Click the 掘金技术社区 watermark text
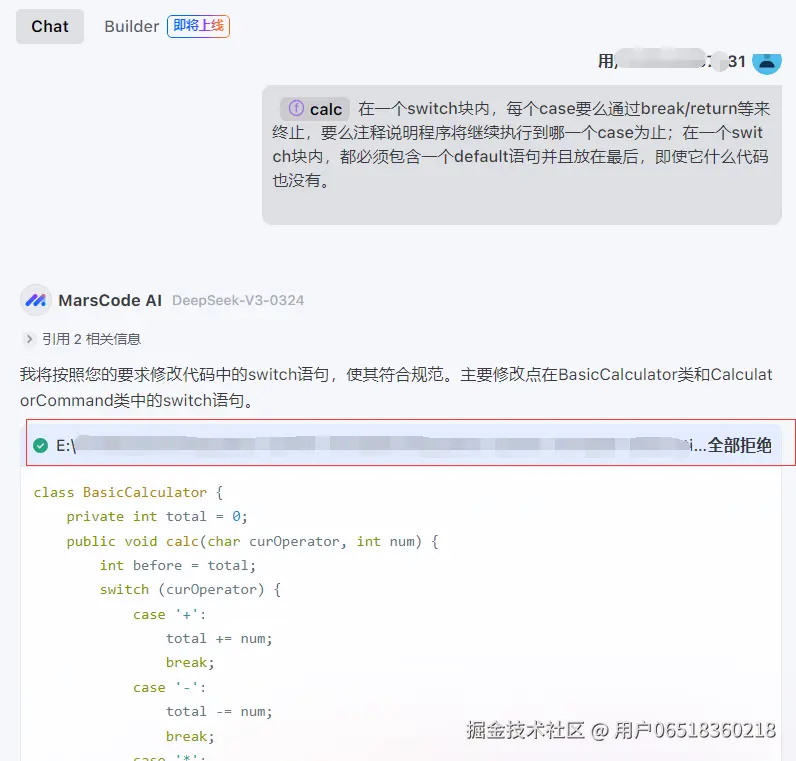Viewport: 796px width, 761px height. point(525,730)
